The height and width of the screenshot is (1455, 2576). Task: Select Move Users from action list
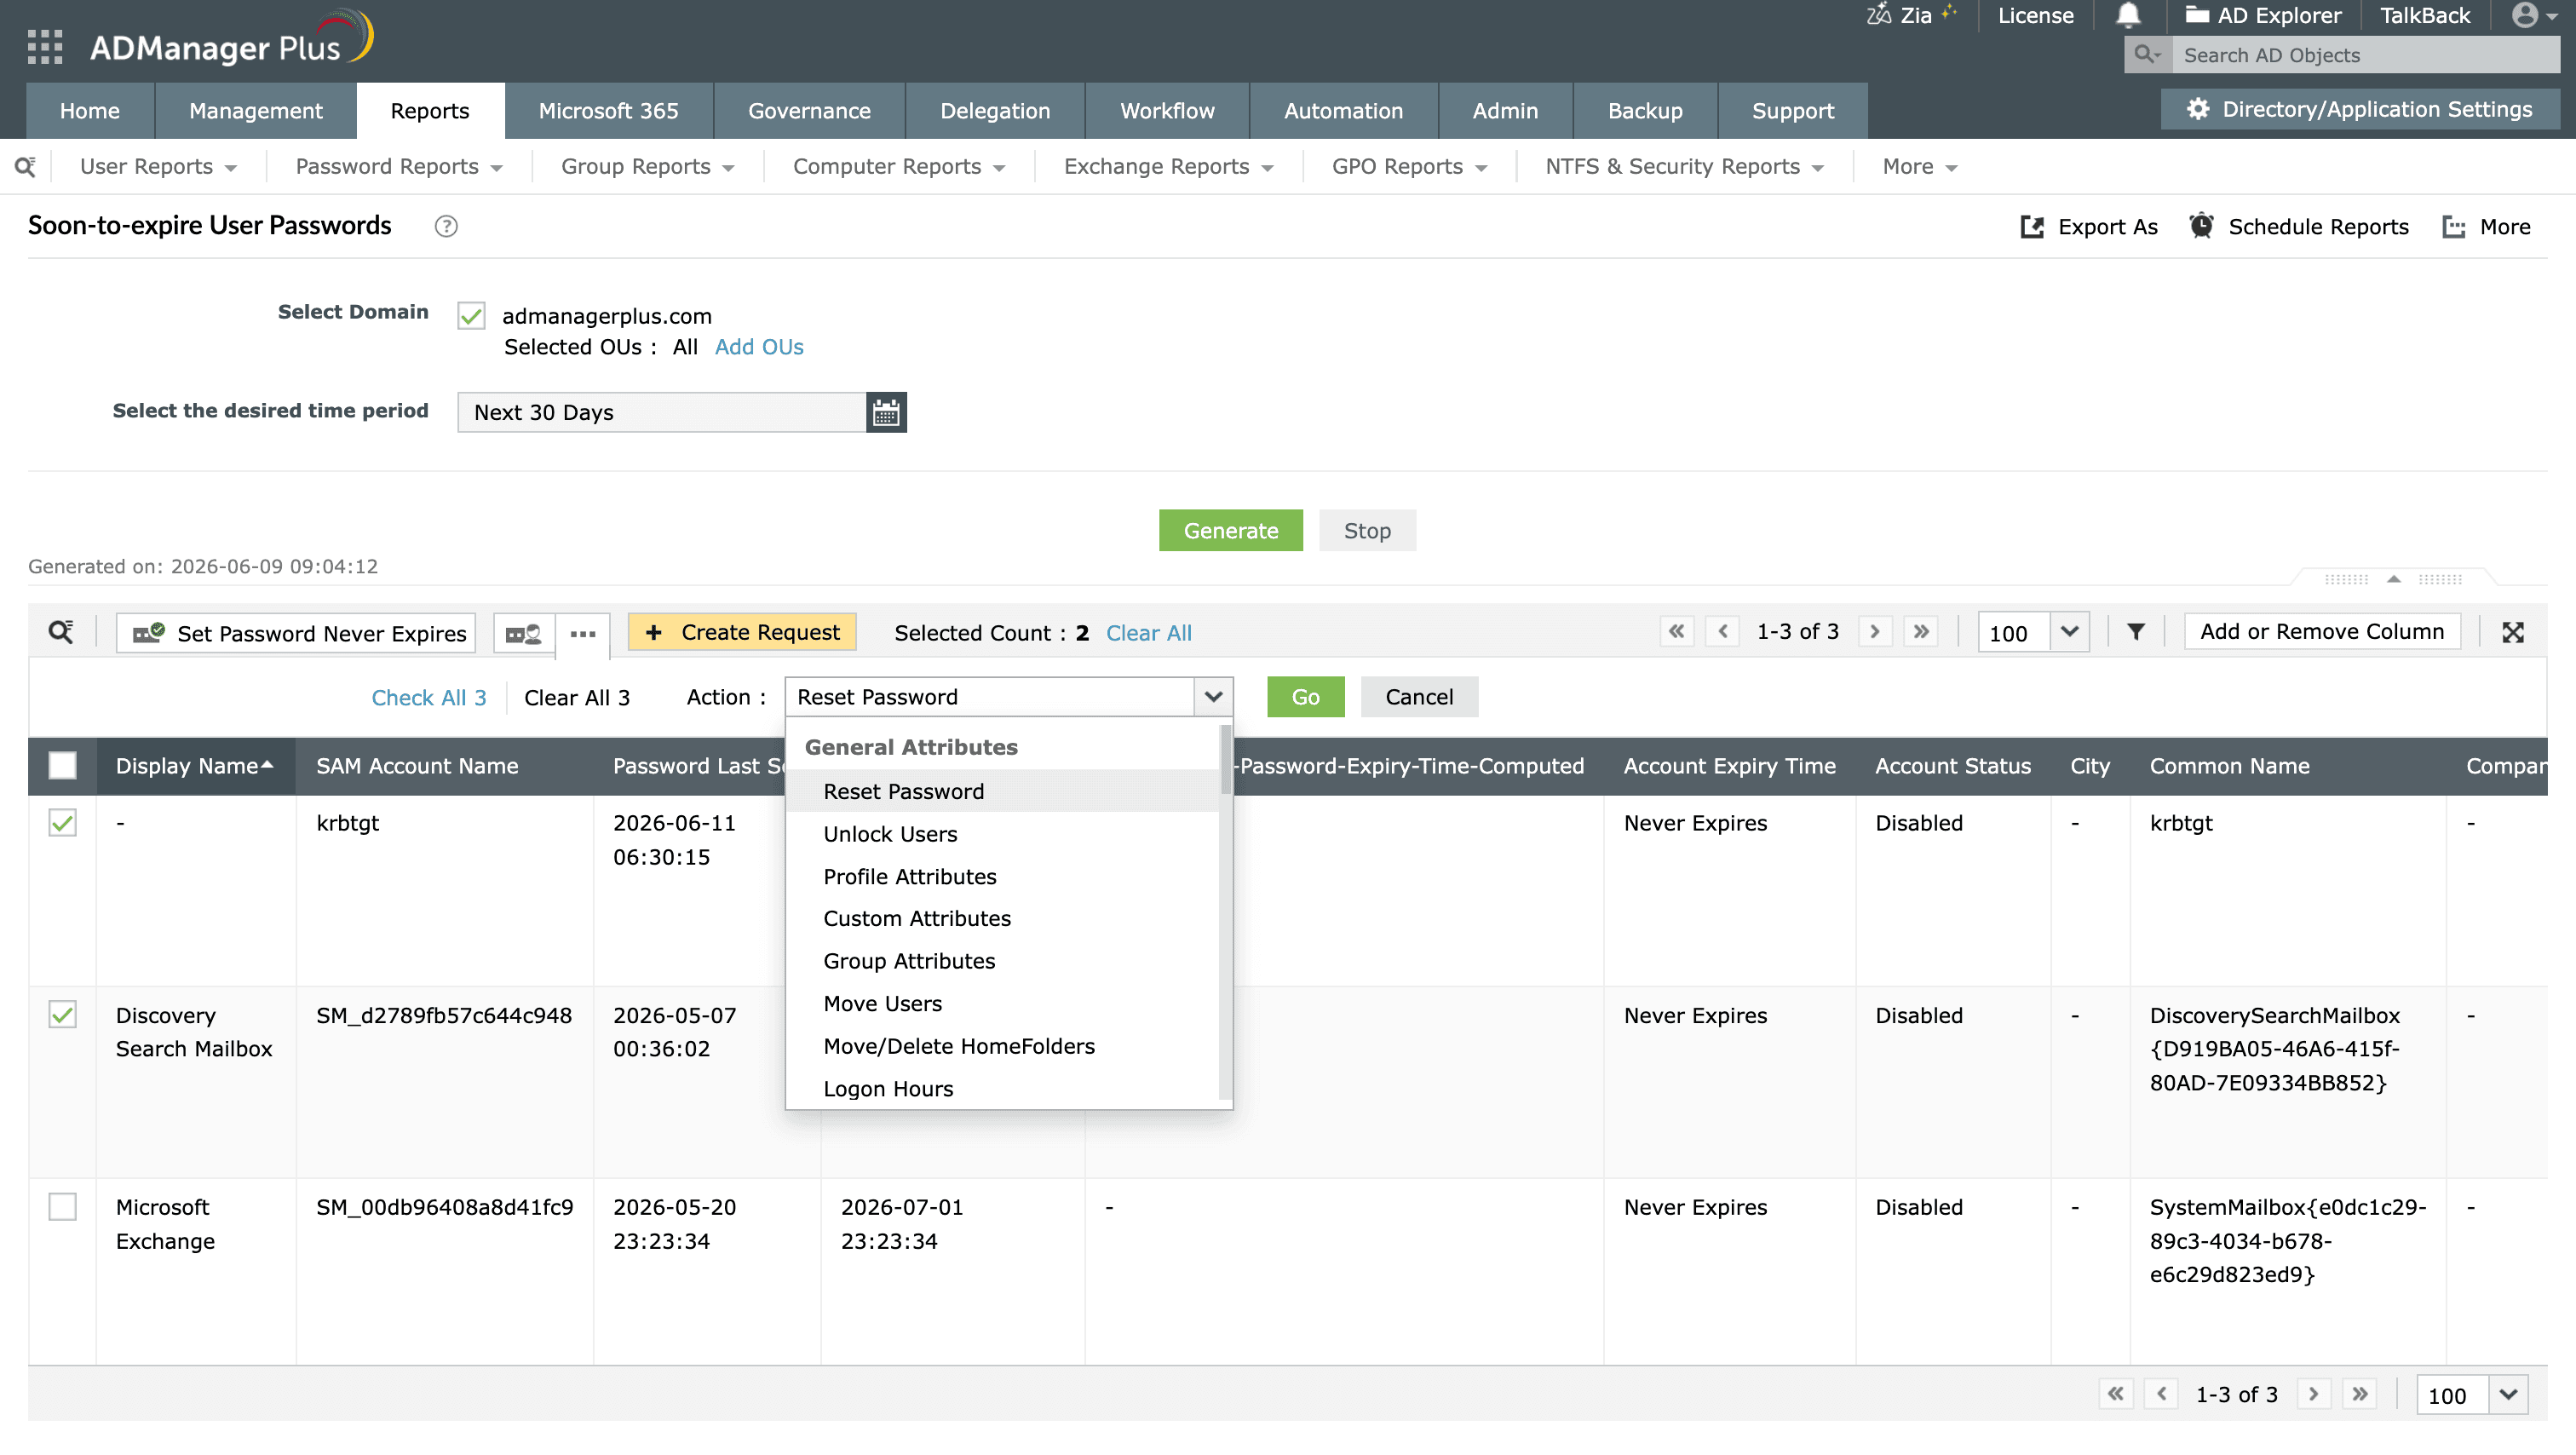pyautogui.click(x=1002, y=1003)
